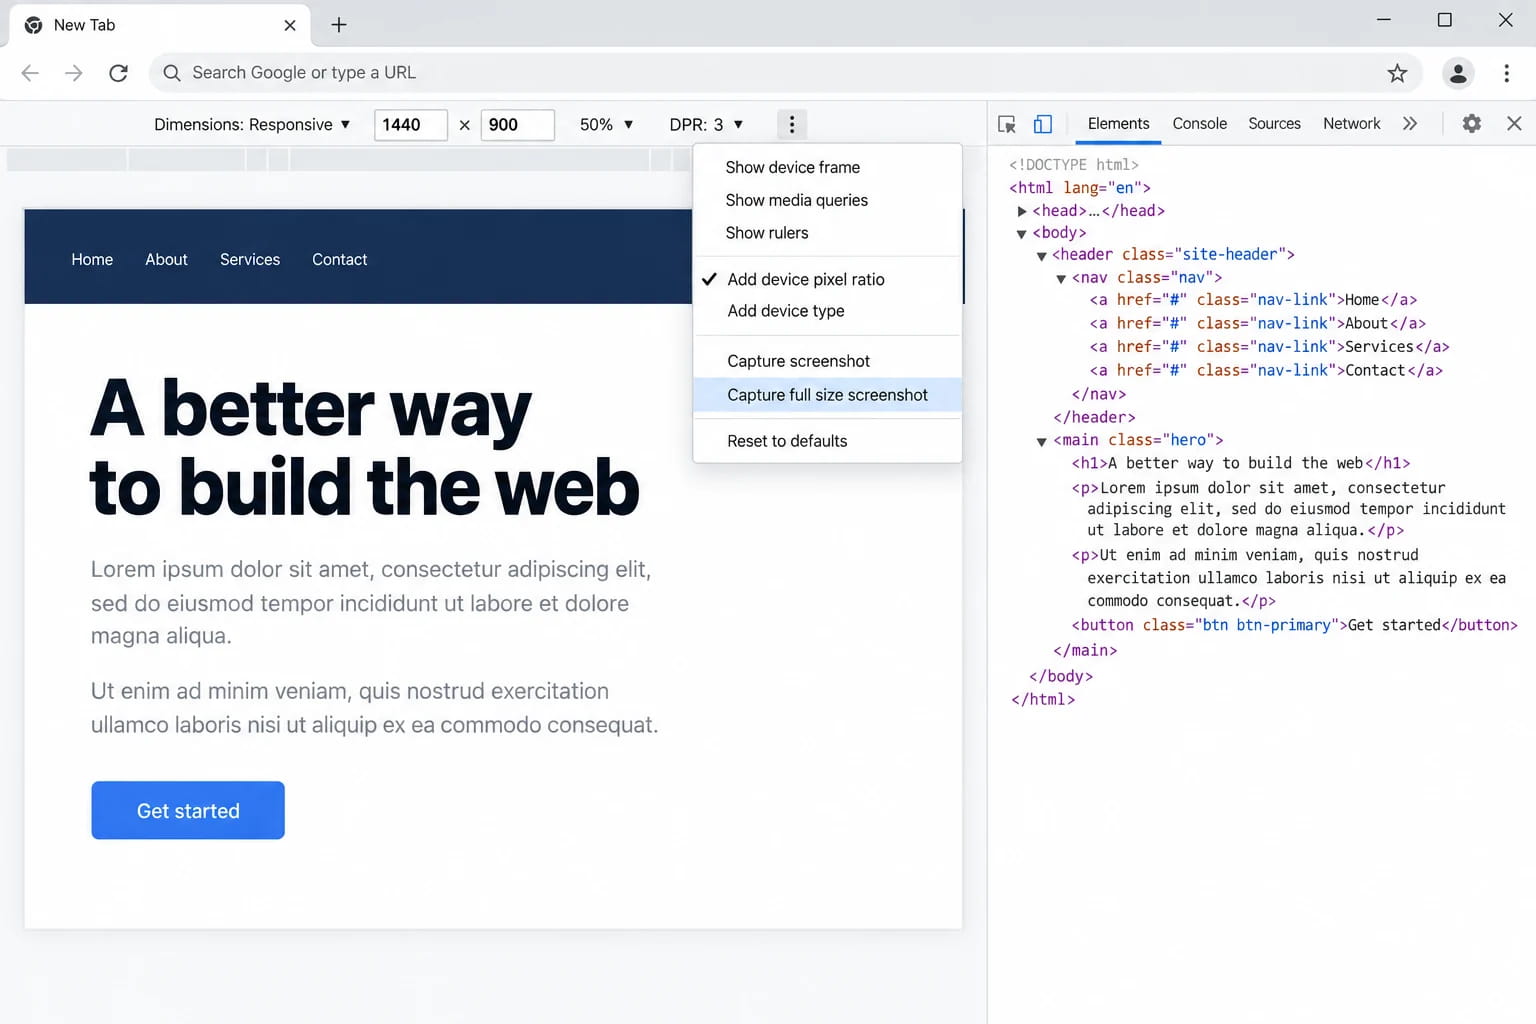The height and width of the screenshot is (1024, 1536).
Task: Choose Reset to defaults
Action: tap(827, 441)
